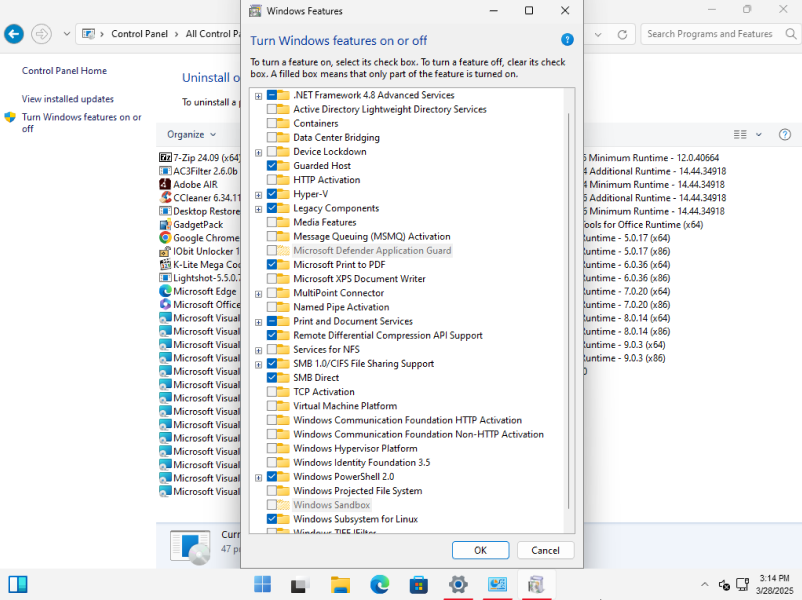
Task: Open the Windows Start menu
Action: (262, 584)
